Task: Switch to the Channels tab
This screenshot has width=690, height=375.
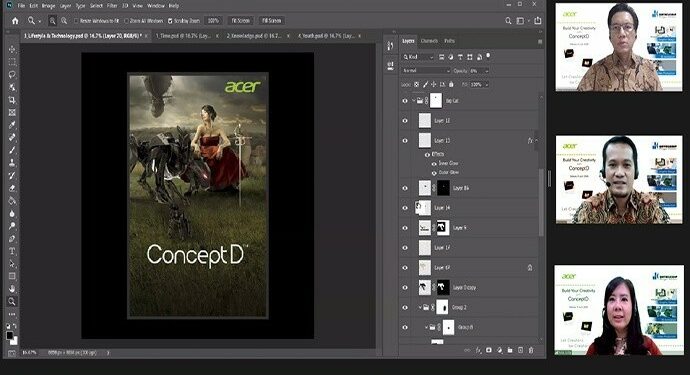Action: coord(429,41)
